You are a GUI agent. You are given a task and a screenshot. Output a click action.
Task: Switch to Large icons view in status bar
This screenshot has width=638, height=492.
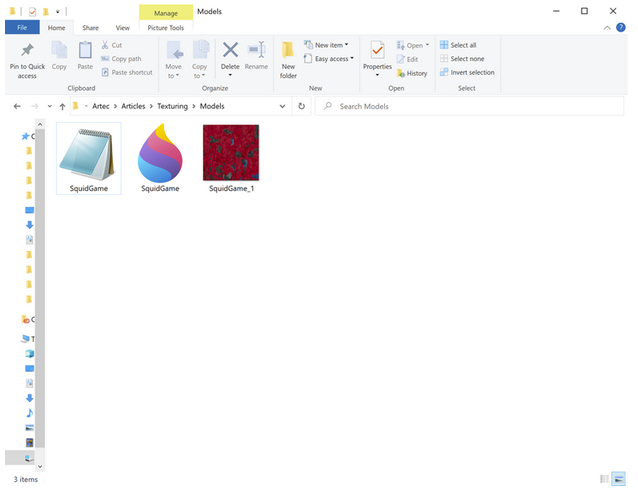[x=618, y=479]
